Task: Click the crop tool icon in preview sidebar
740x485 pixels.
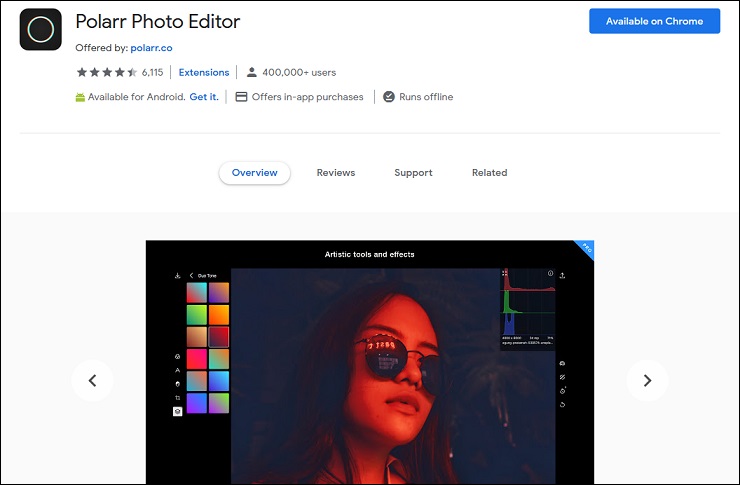Action: (177, 398)
